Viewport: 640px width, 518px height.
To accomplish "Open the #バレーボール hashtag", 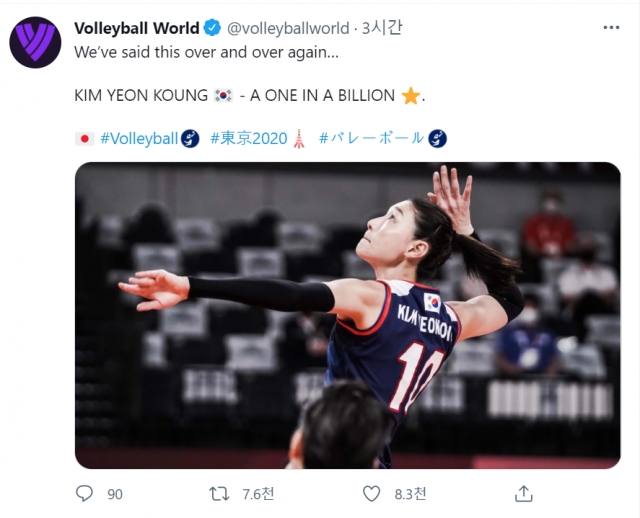I will 371,138.
